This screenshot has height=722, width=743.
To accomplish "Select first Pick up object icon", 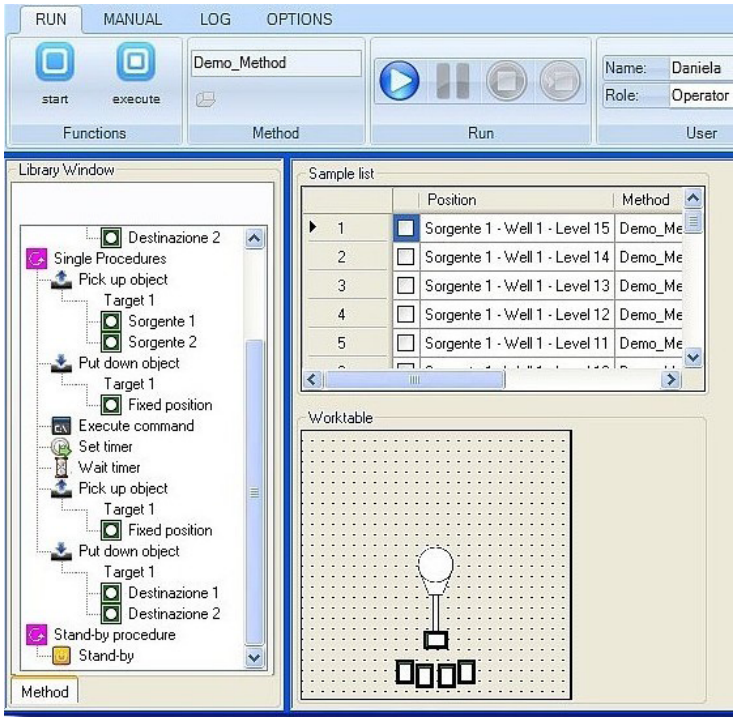I will click(62, 280).
